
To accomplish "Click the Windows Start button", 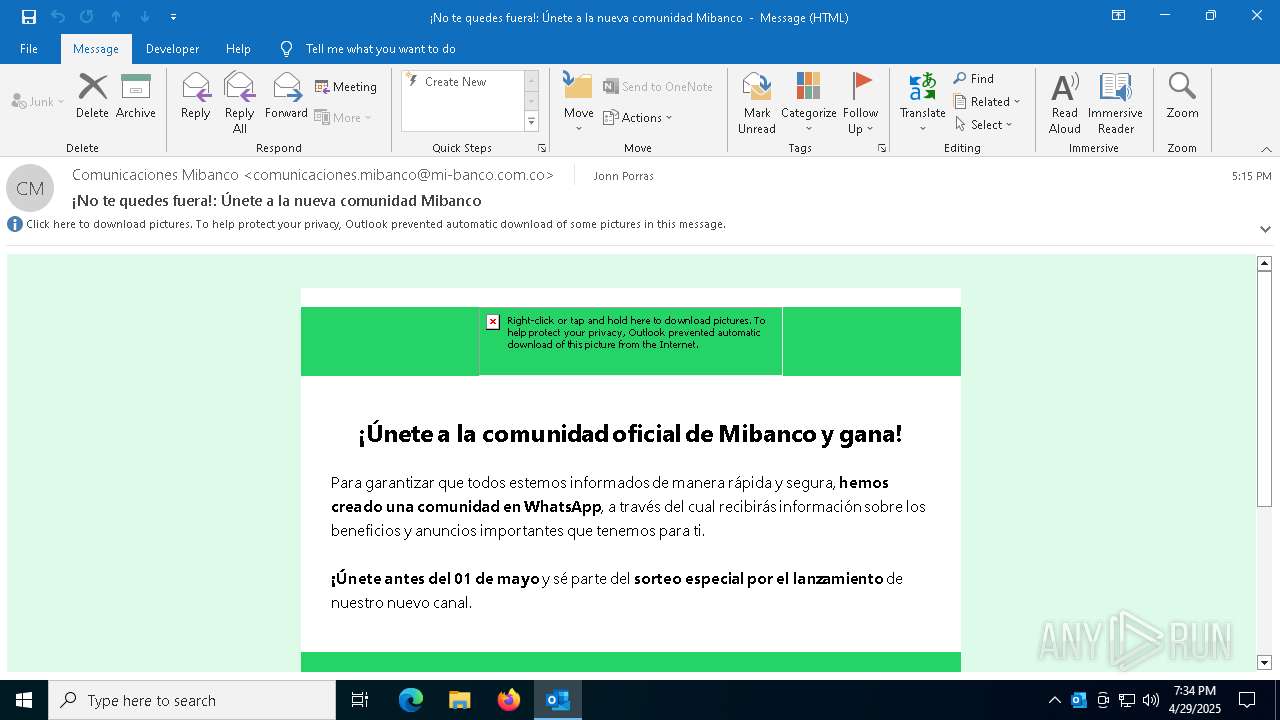I will point(24,700).
